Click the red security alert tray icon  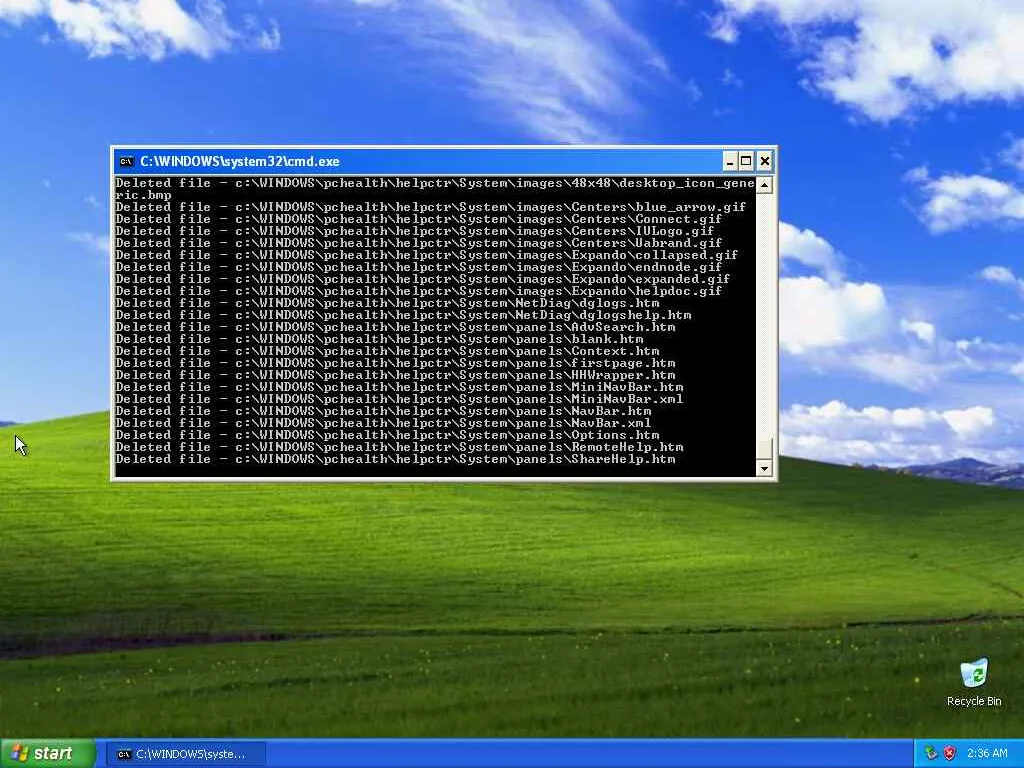[950, 753]
